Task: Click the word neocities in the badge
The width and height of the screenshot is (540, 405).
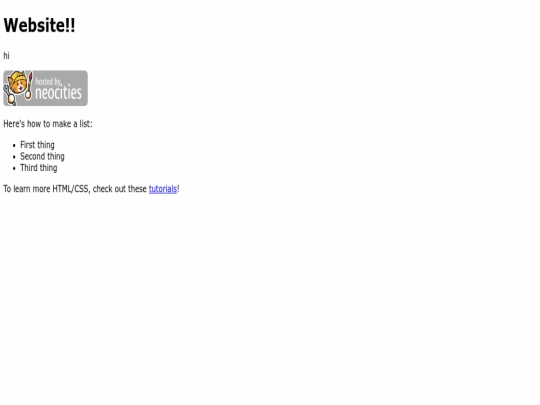Action: (59, 92)
